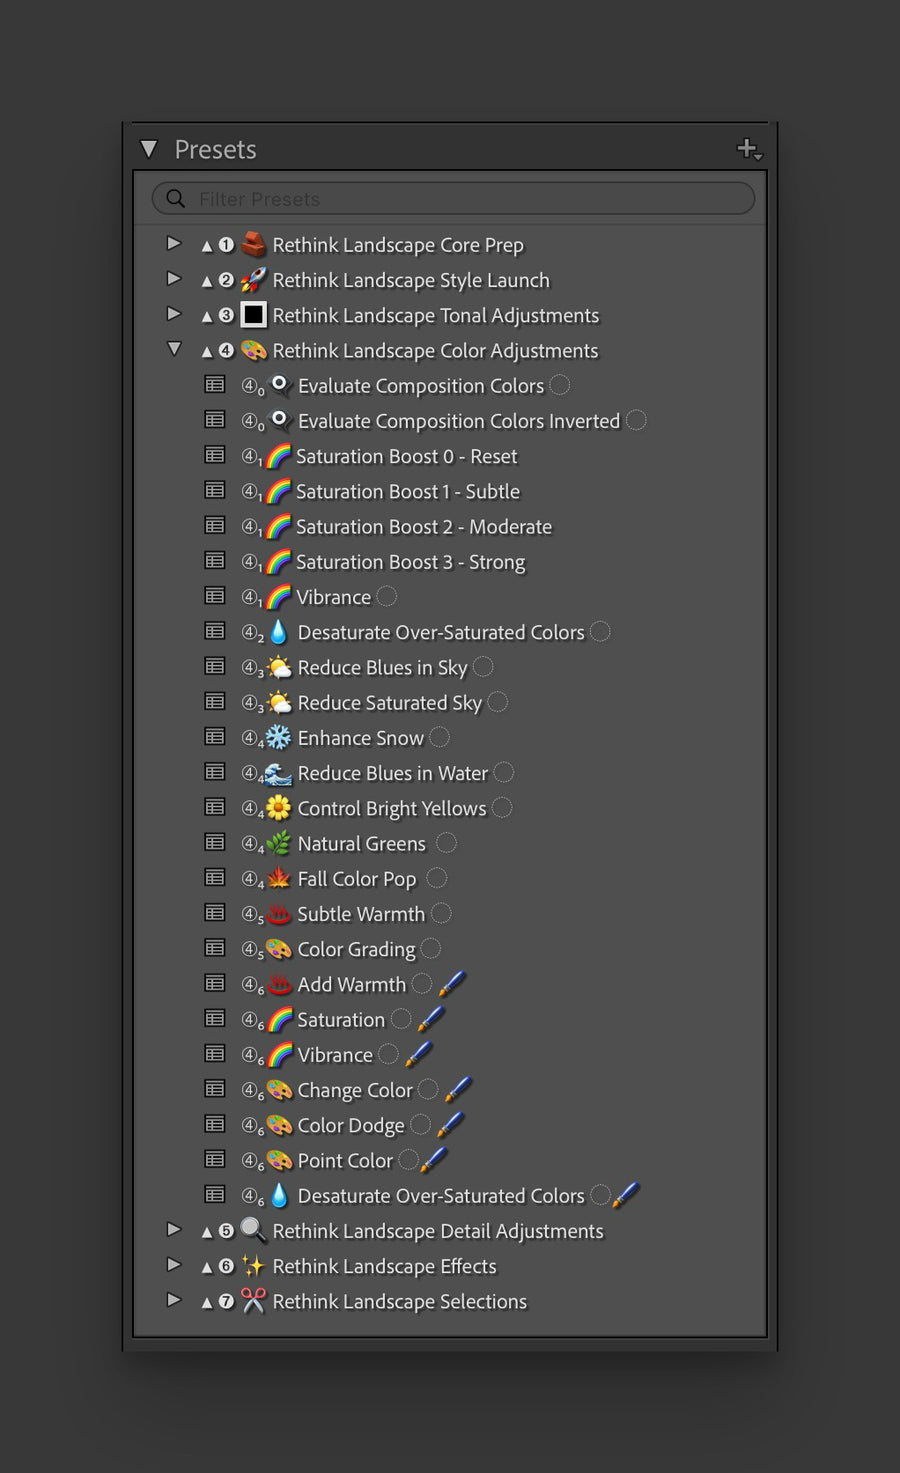Click the circle beside Reduce Blues in Sky
The height and width of the screenshot is (1473, 900).
pos(483,667)
